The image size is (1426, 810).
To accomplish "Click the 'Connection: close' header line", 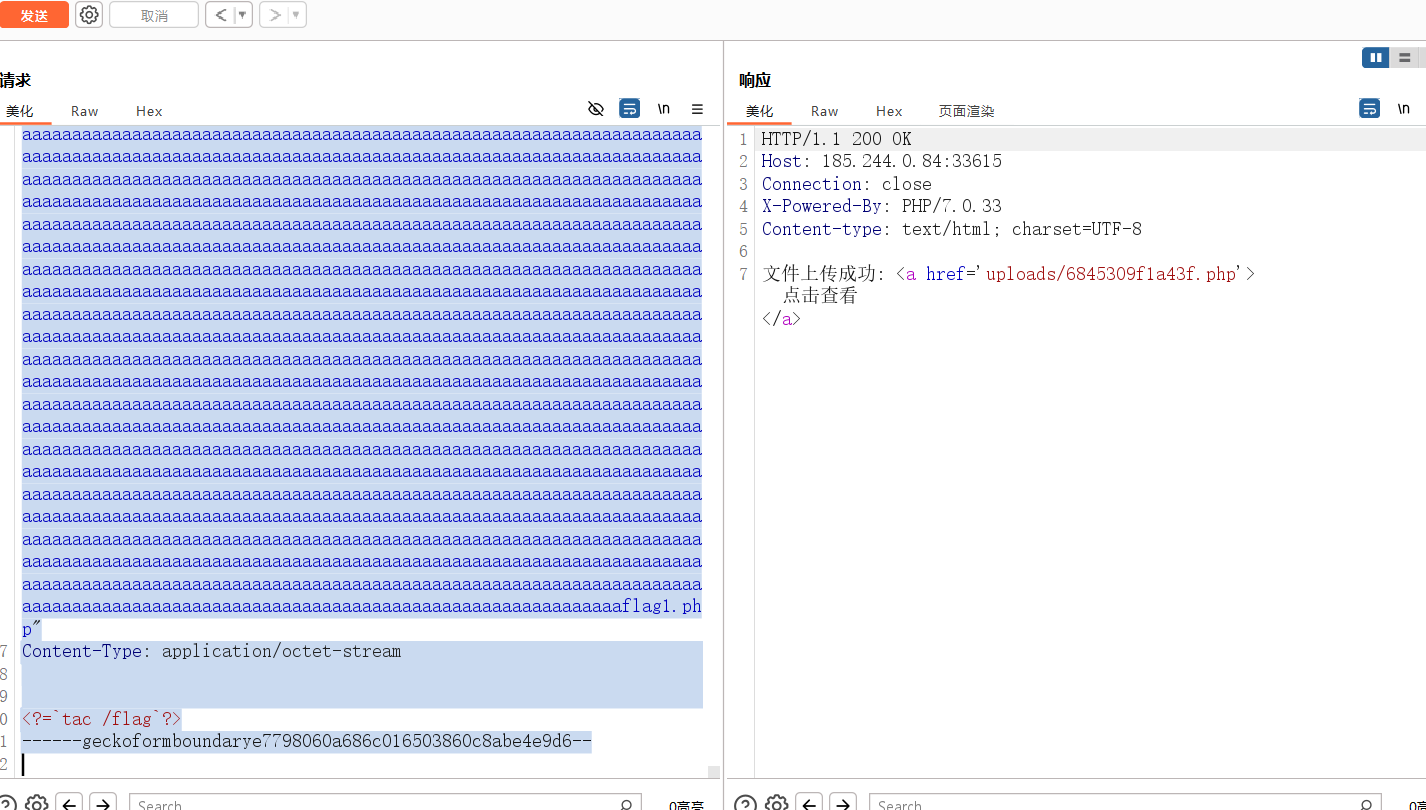I will pos(846,184).
